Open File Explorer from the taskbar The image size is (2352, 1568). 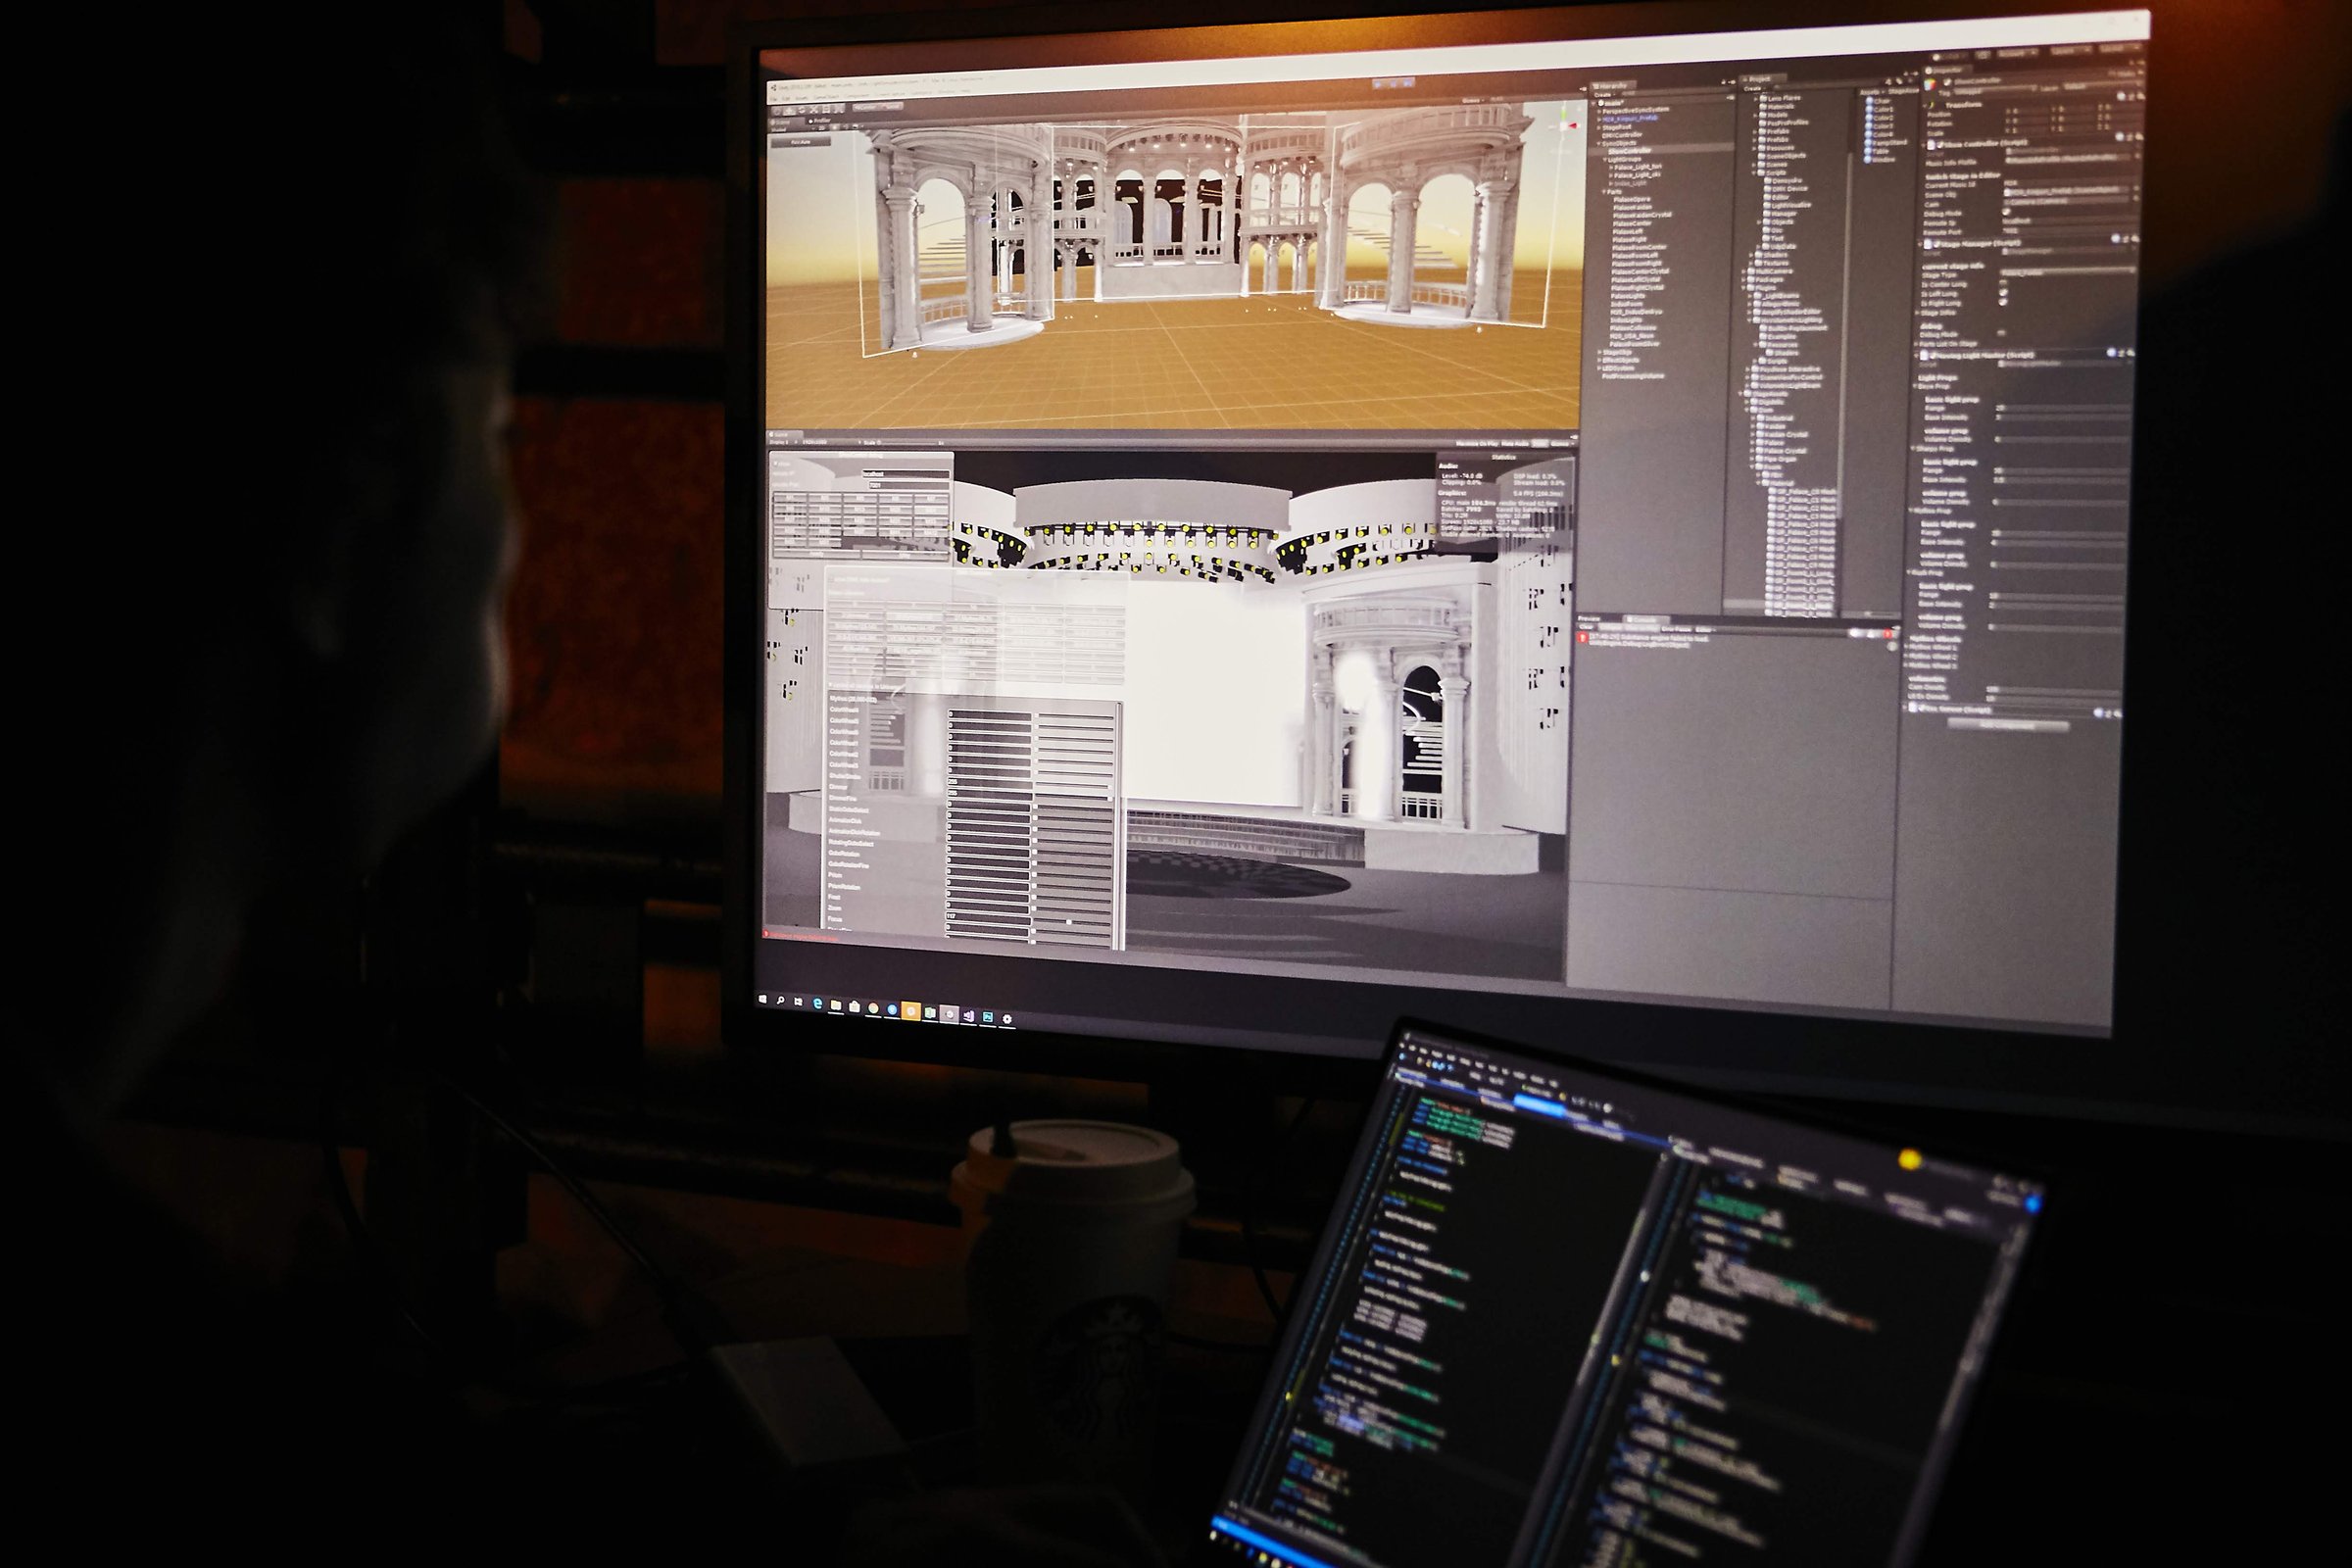(836, 1006)
